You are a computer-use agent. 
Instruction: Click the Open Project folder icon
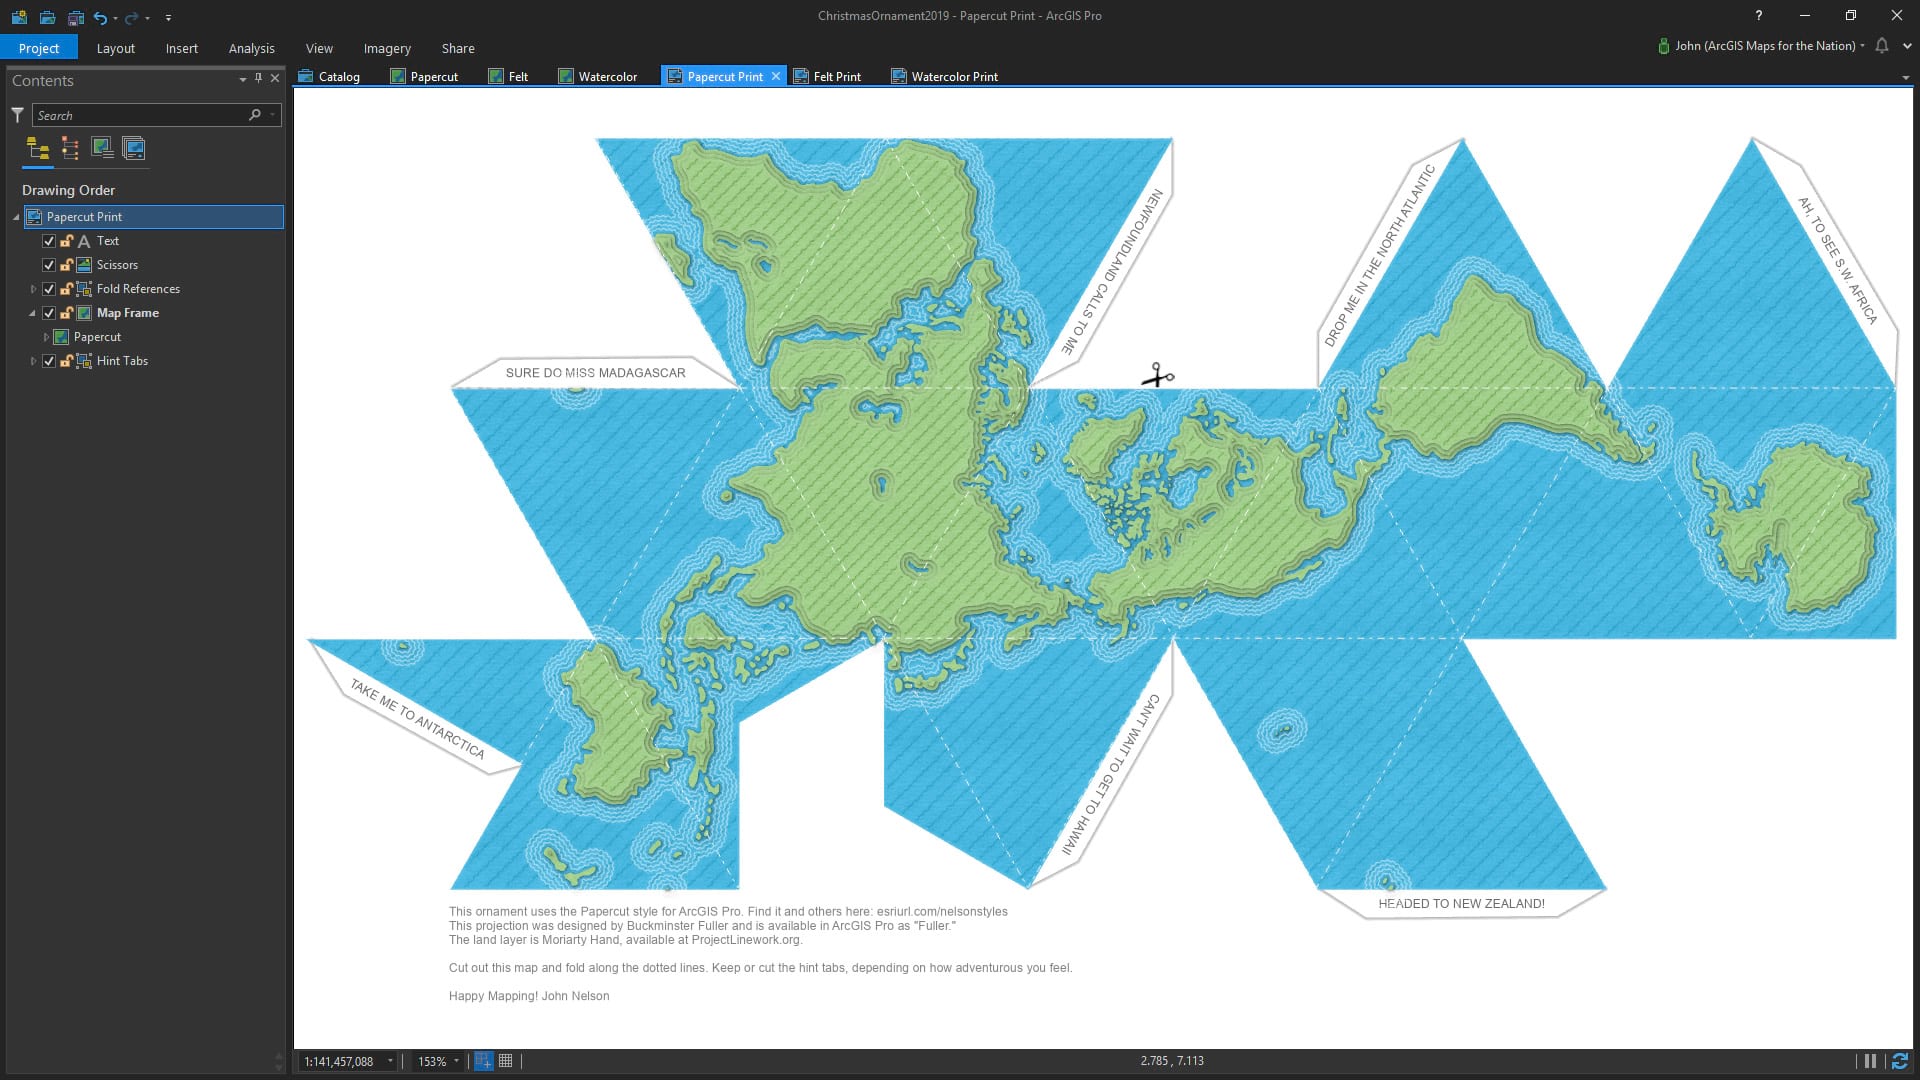point(47,17)
